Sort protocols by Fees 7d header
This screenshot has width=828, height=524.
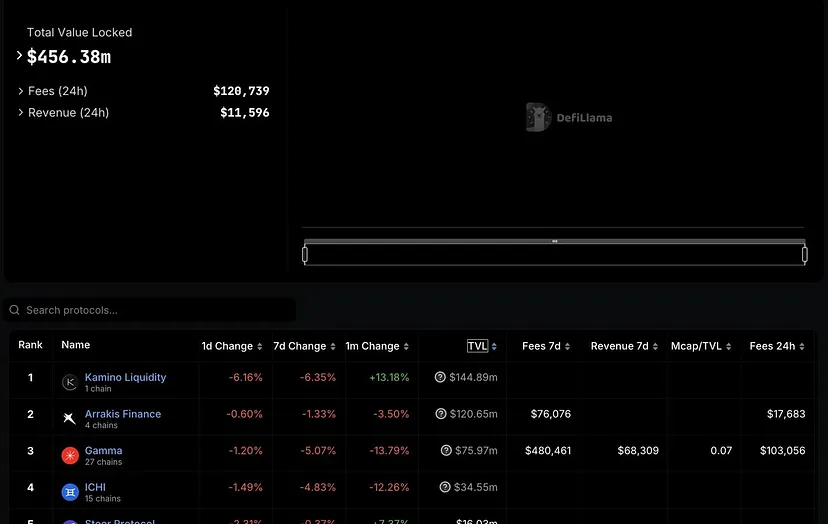[x=546, y=347]
